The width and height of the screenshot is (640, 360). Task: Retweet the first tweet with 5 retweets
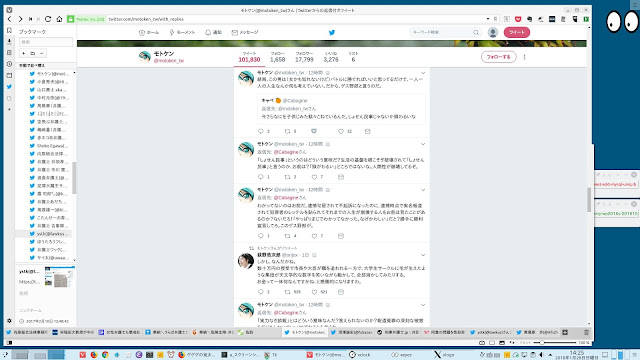287,131
